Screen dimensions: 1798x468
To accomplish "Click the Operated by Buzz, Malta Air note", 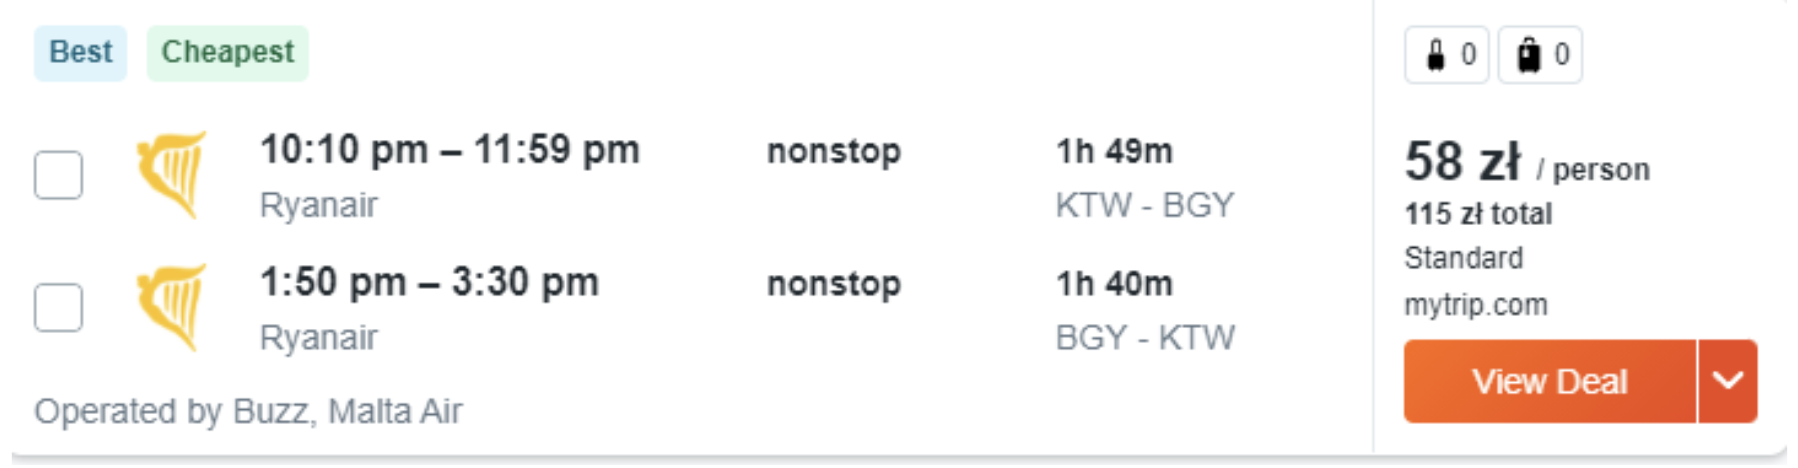I will pos(248,411).
